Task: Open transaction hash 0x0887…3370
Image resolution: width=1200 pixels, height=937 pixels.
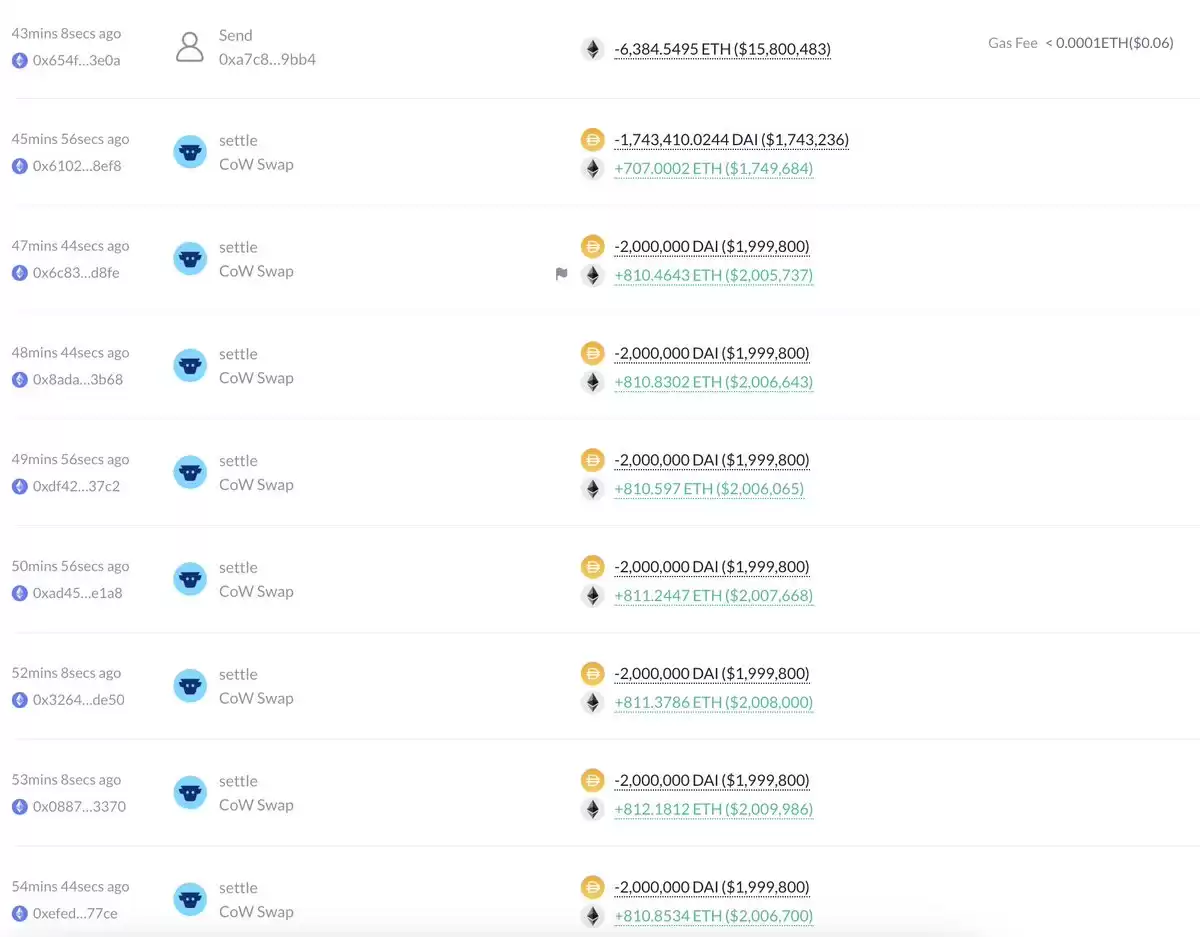Action: tap(79, 806)
